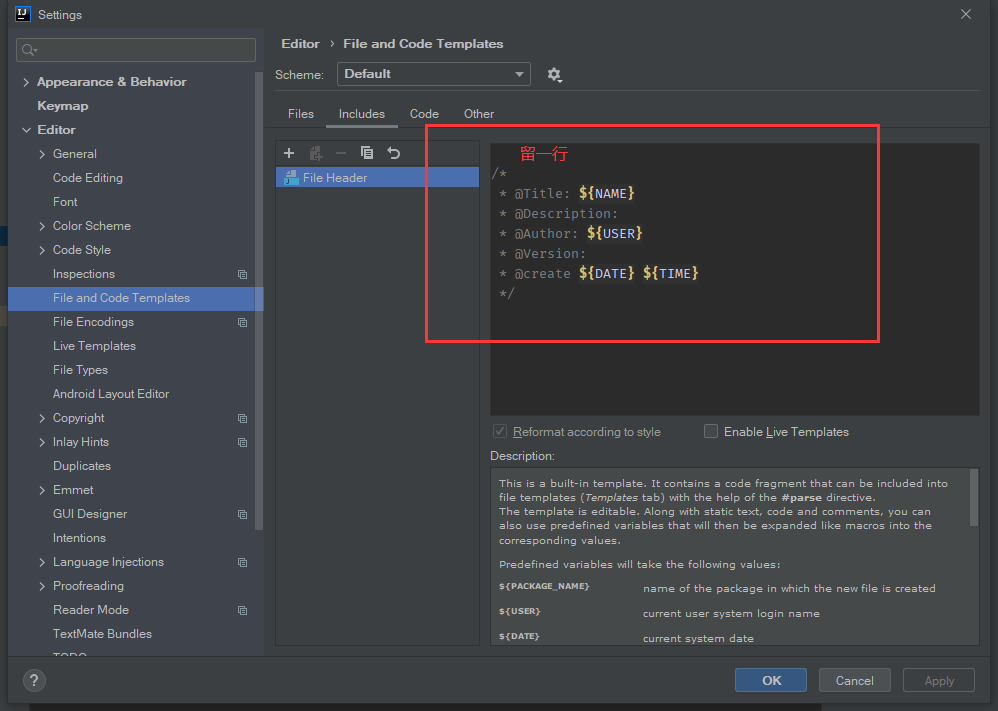Screen dimensions: 998x711
Task: Click the project-level icon beside GUI Designer
Action: point(242,514)
